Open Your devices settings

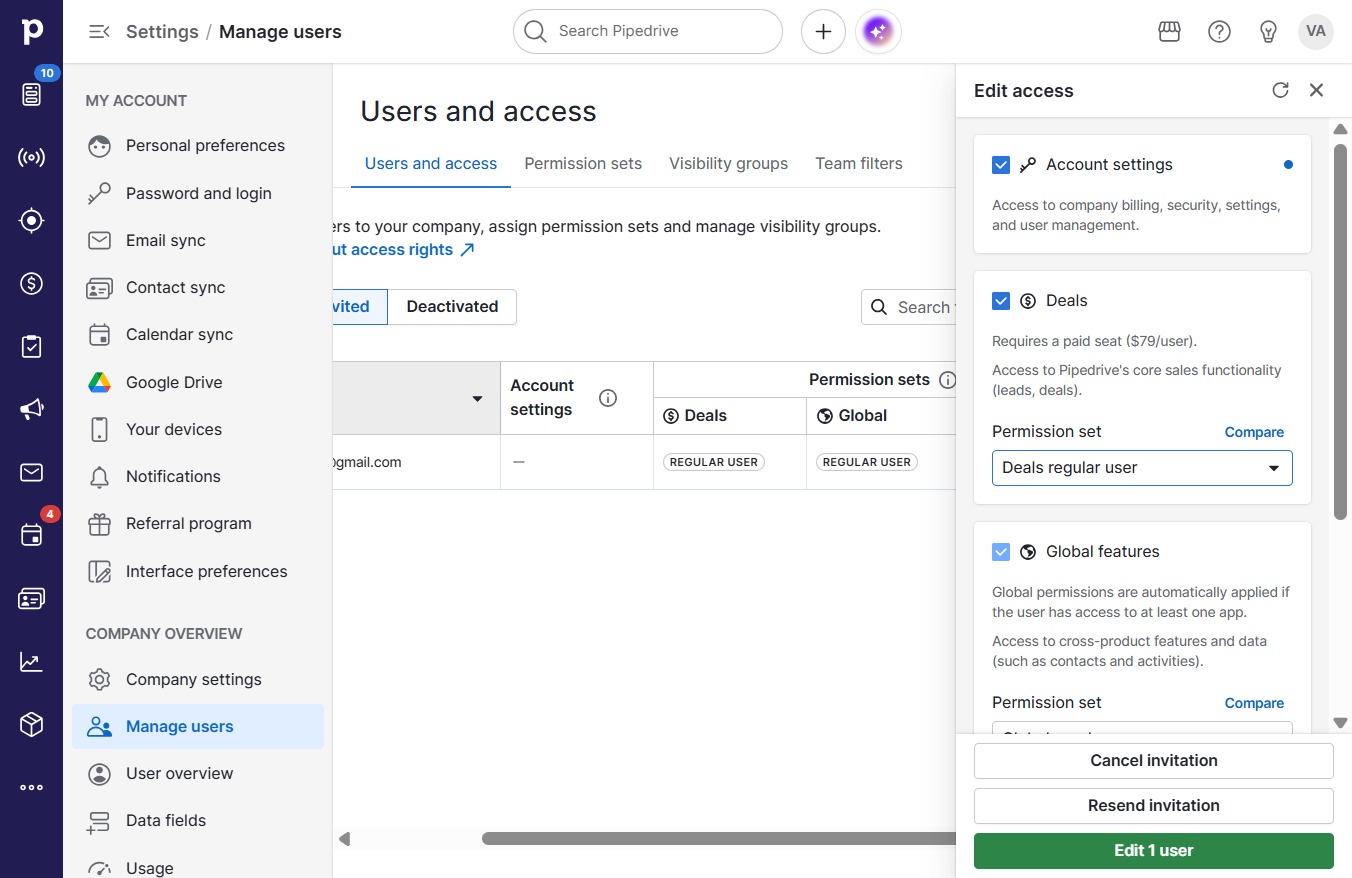click(198, 430)
